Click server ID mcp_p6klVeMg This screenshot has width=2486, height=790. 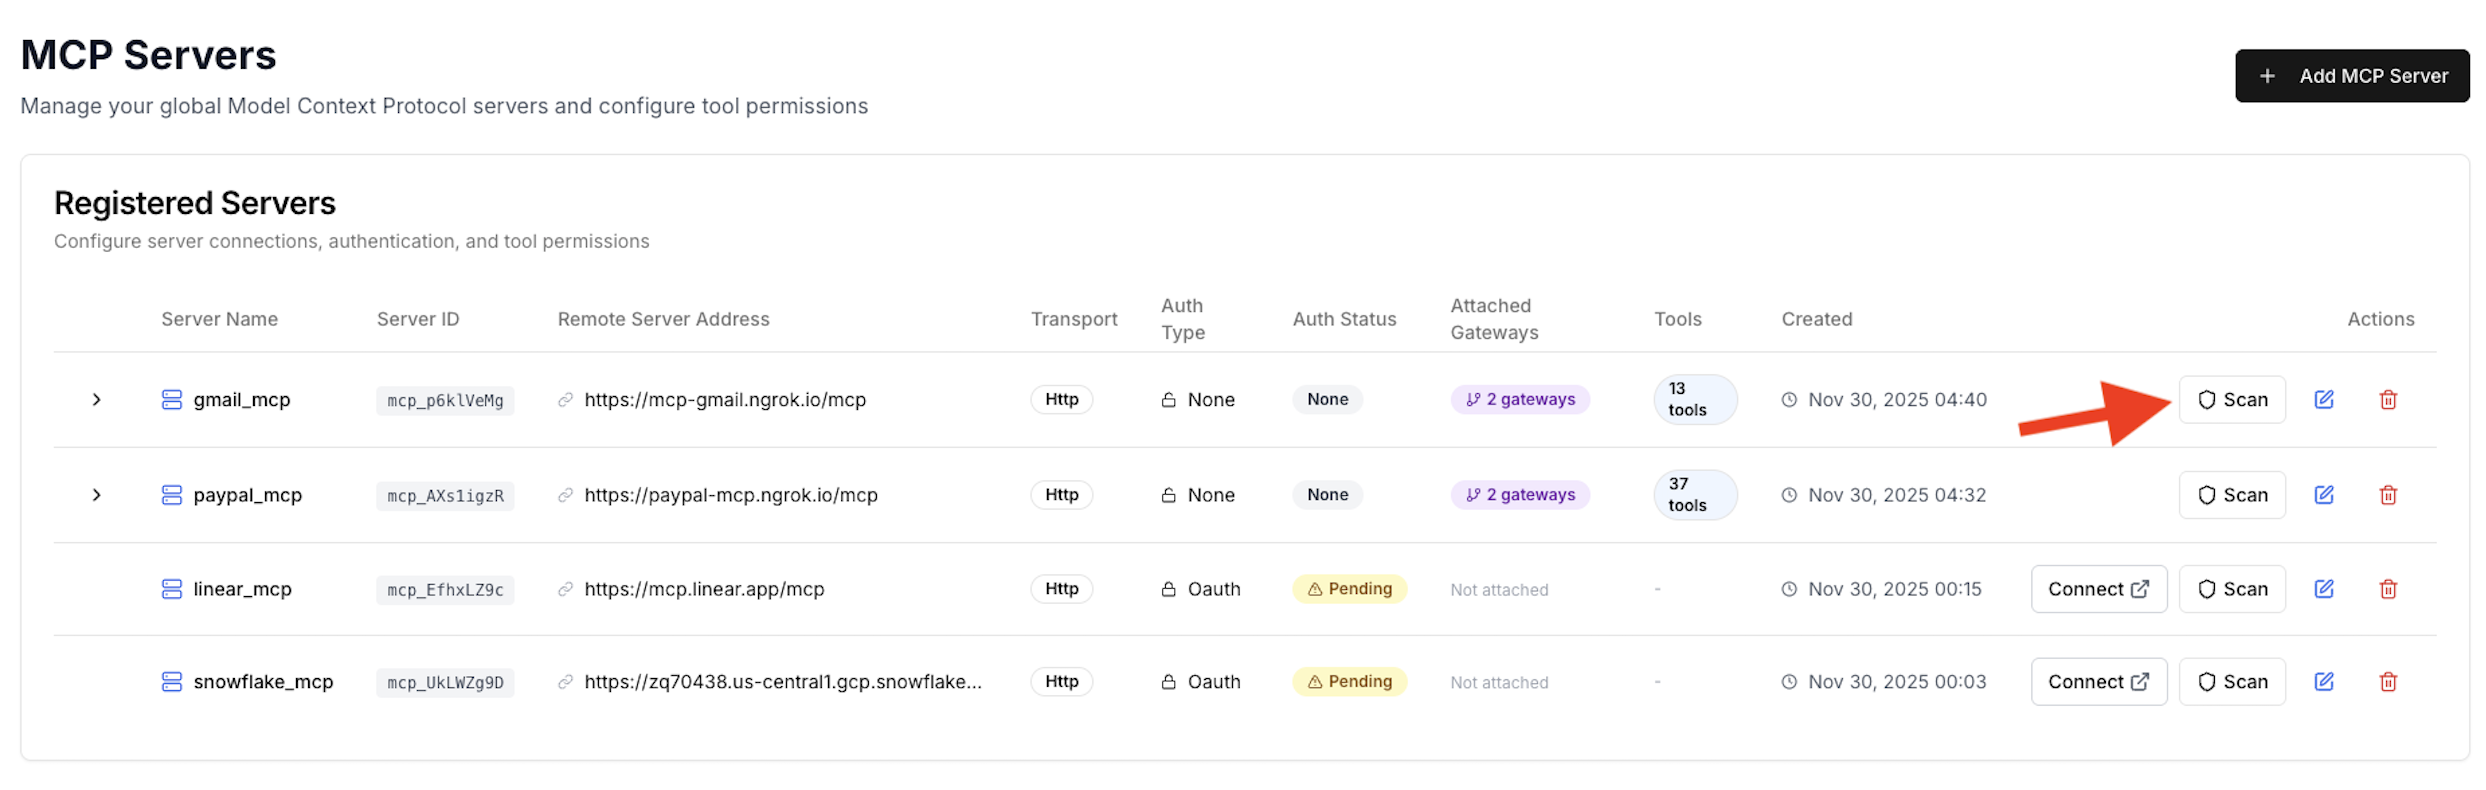pos(445,401)
